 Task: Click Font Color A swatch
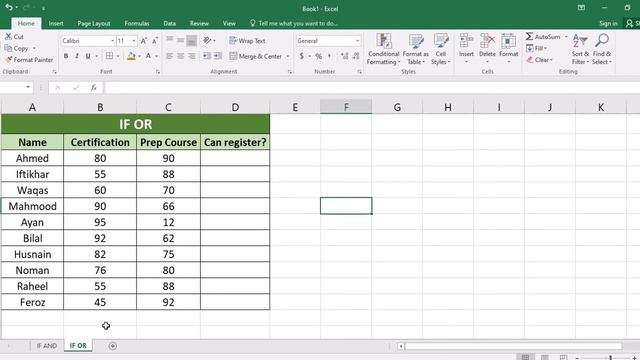(x=149, y=56)
